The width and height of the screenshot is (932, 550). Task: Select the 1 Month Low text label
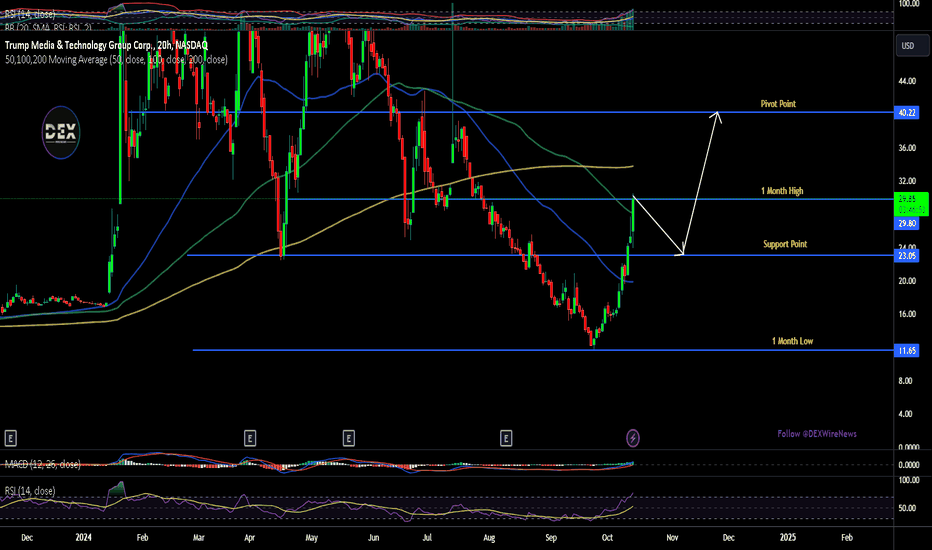click(792, 341)
